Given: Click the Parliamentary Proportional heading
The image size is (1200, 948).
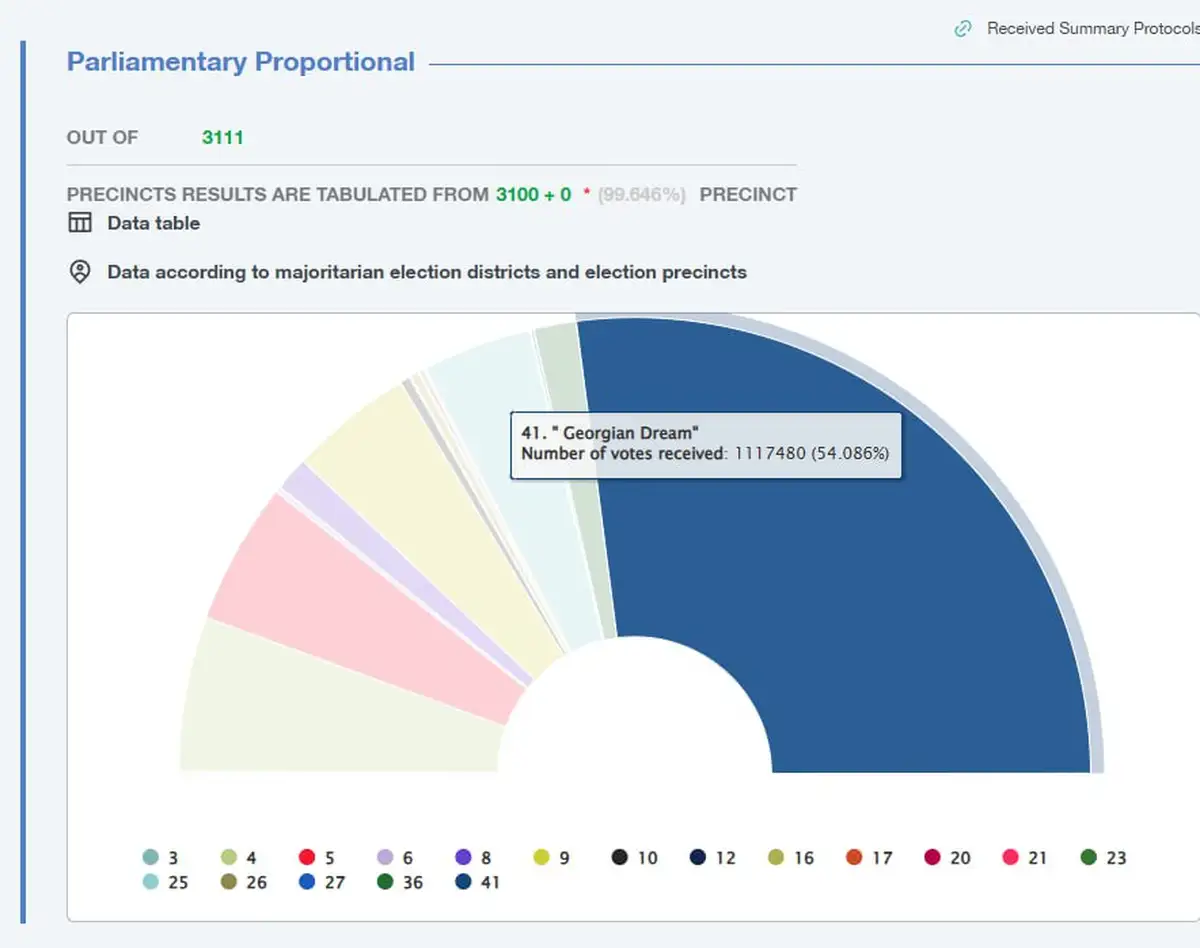Looking at the screenshot, I should [240, 62].
